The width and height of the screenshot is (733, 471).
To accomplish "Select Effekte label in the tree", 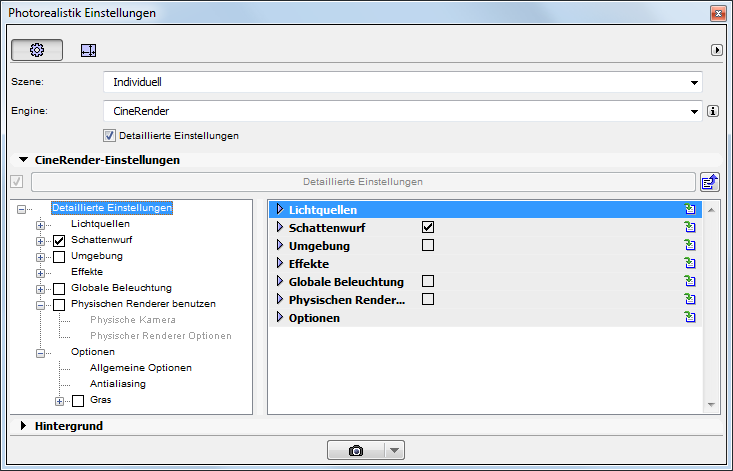I will (87, 271).
